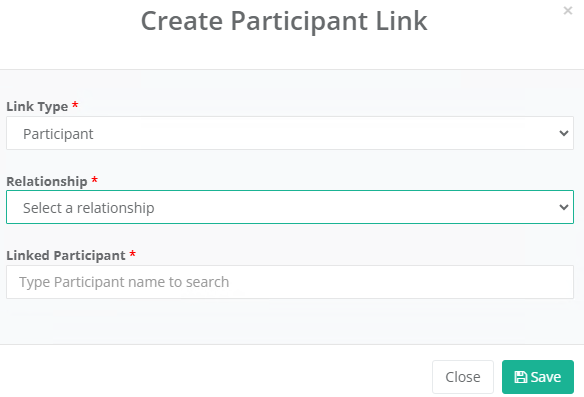This screenshot has width=584, height=397.
Task: Click the red asterisk beside Link Type
Action: click(x=75, y=105)
